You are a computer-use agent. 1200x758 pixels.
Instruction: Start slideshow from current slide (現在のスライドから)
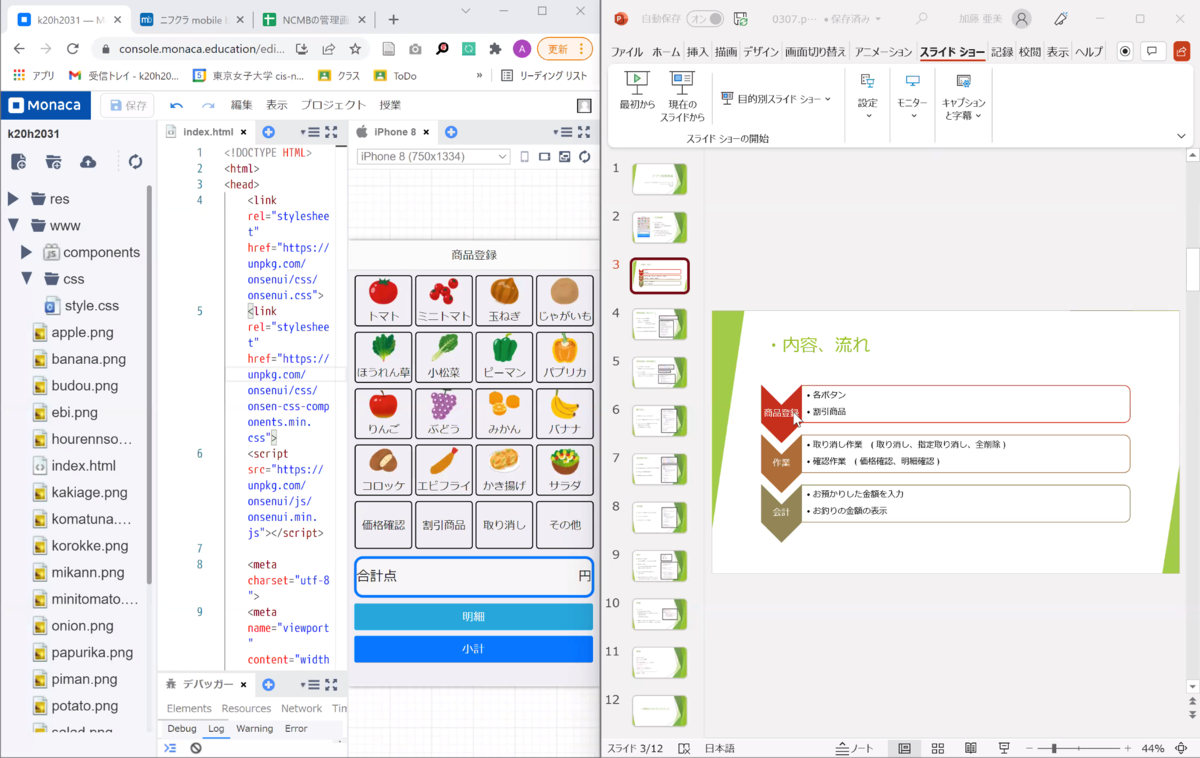tap(683, 97)
